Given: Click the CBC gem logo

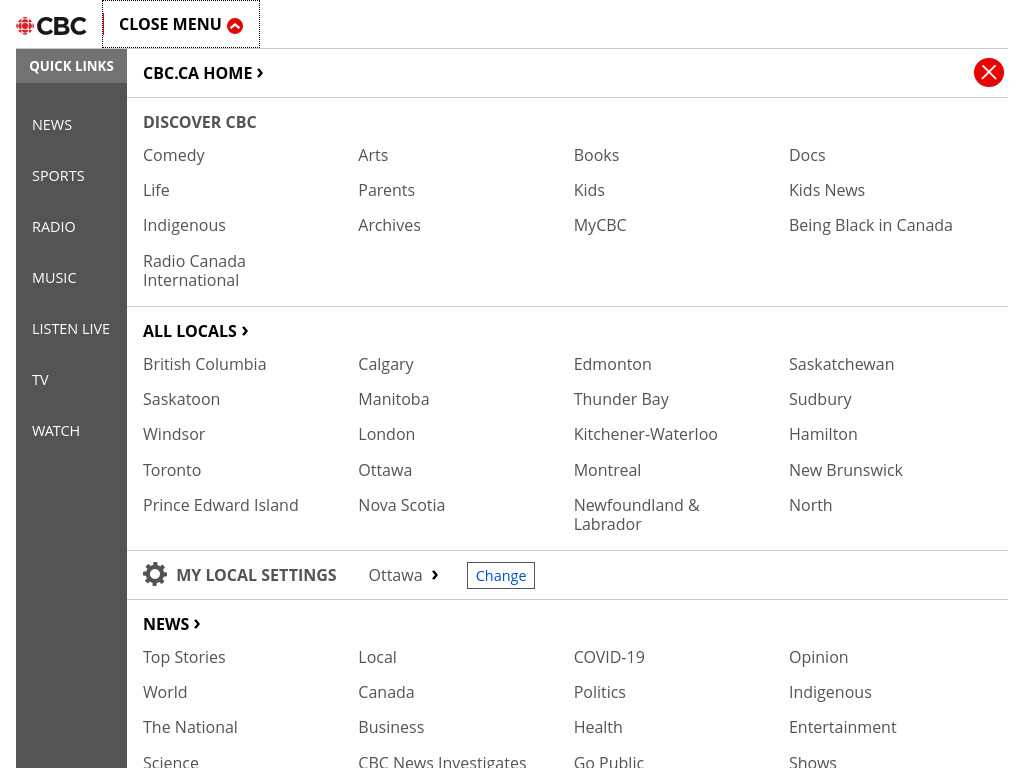Looking at the screenshot, I should [25, 25].
